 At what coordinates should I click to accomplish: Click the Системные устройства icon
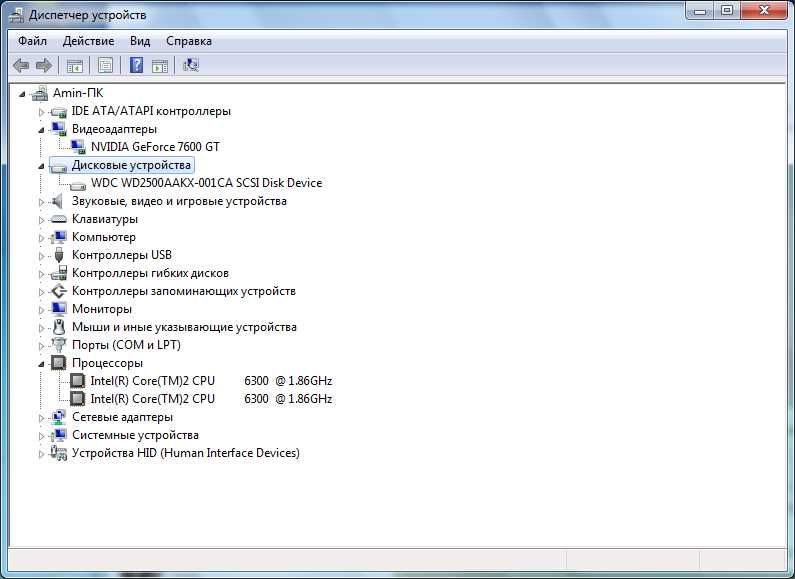pyautogui.click(x=59, y=435)
